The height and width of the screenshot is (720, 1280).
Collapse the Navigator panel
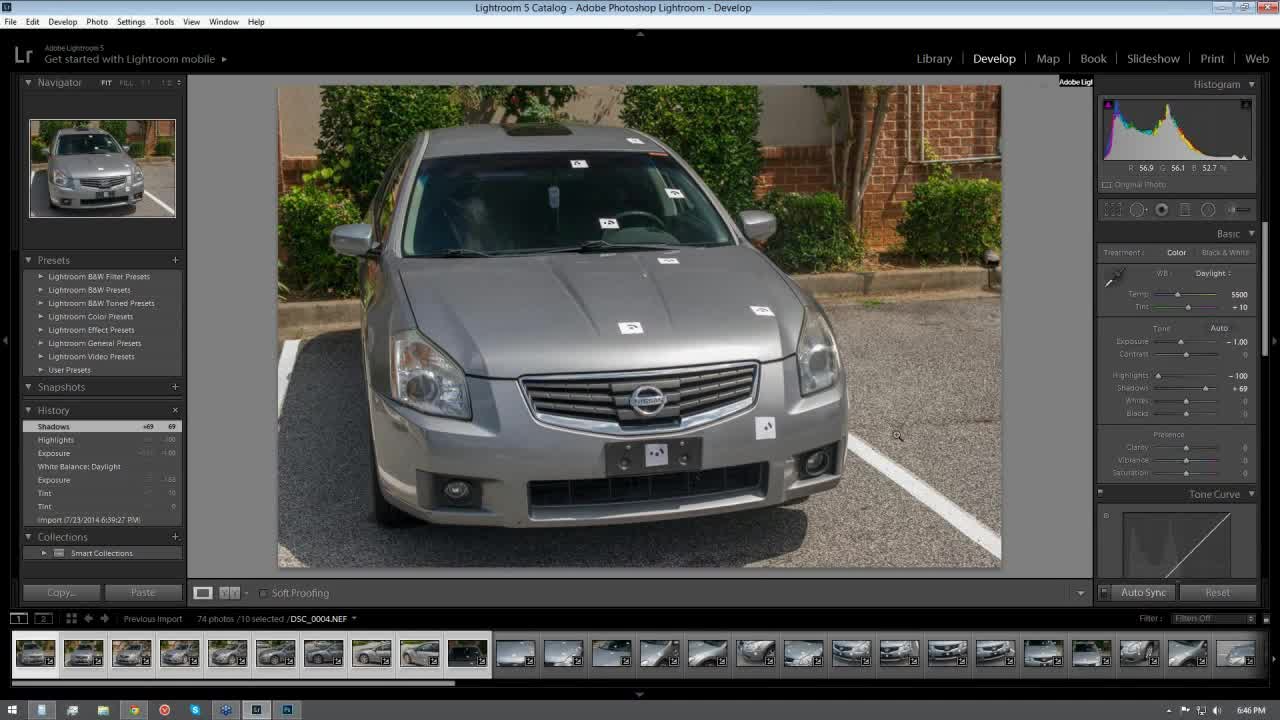pyautogui.click(x=28, y=82)
